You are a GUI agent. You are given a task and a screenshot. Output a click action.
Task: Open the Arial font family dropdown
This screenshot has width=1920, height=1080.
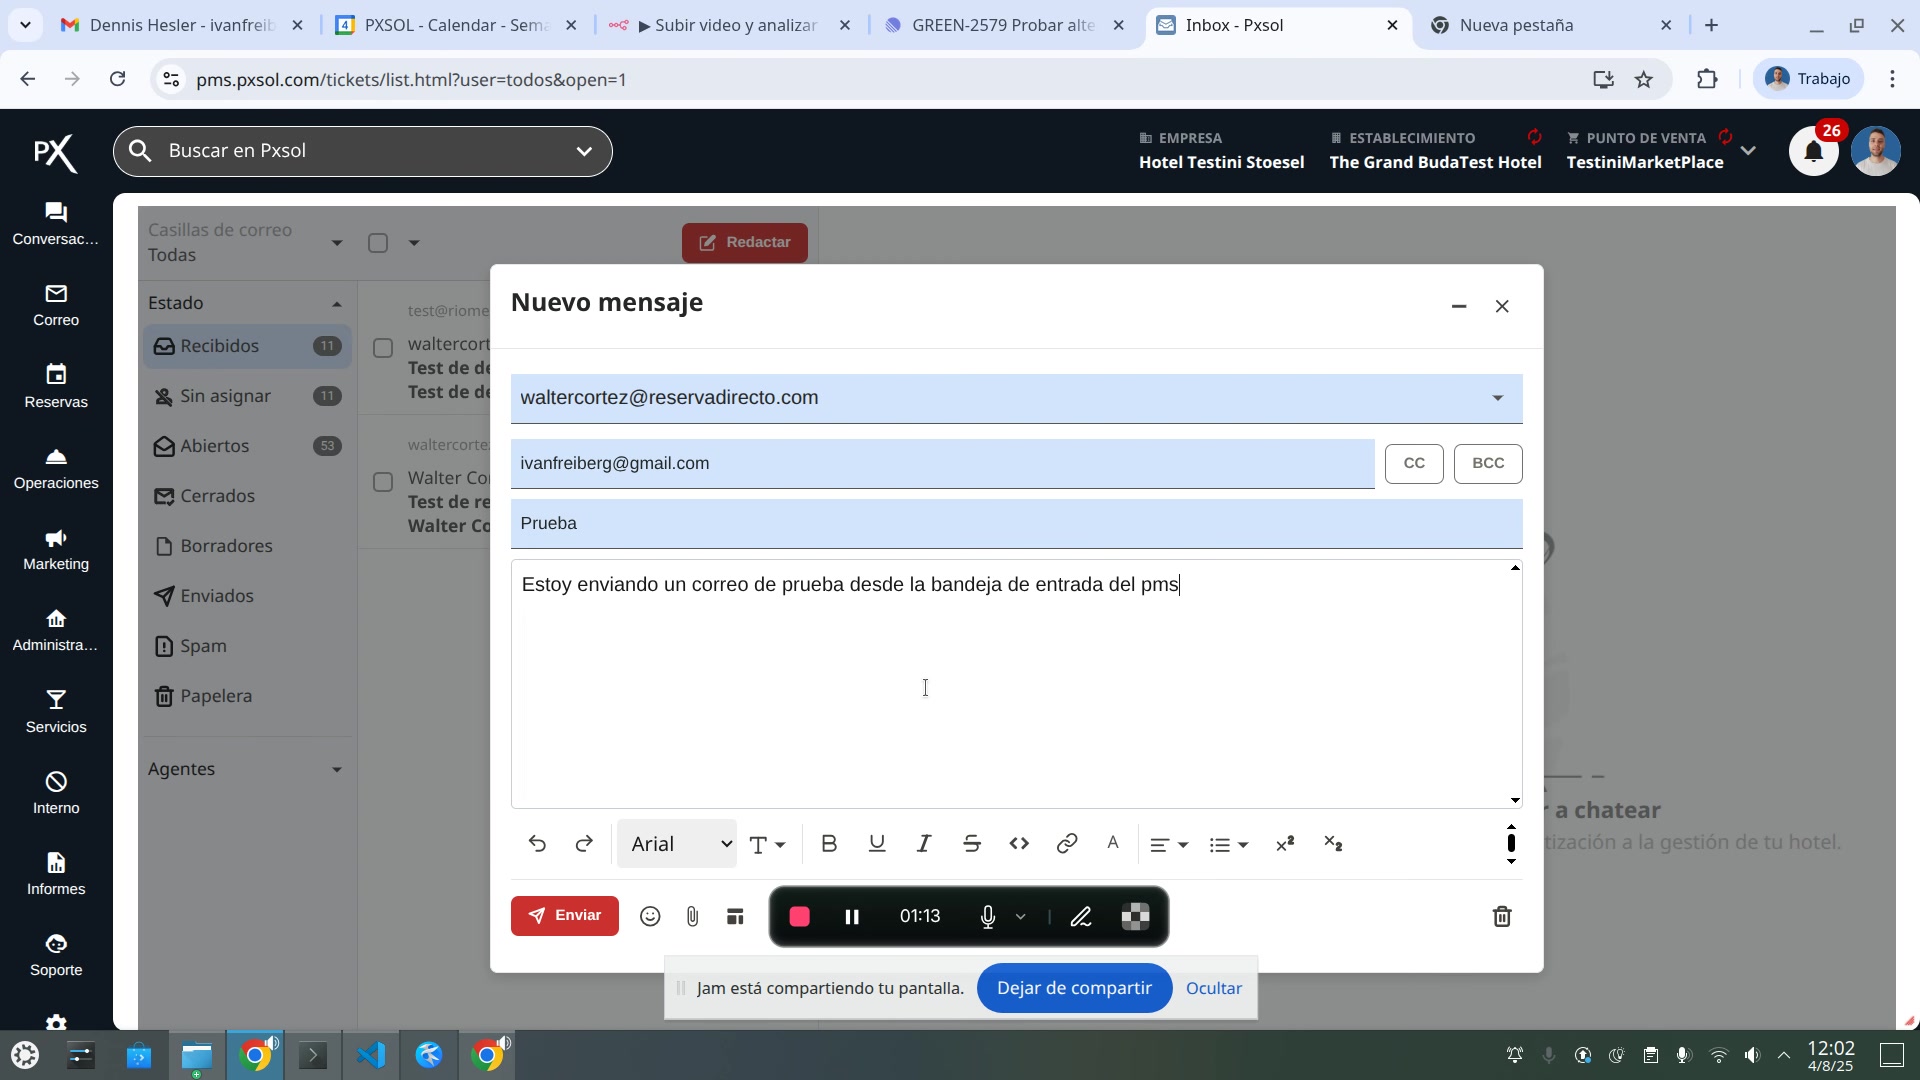(677, 844)
